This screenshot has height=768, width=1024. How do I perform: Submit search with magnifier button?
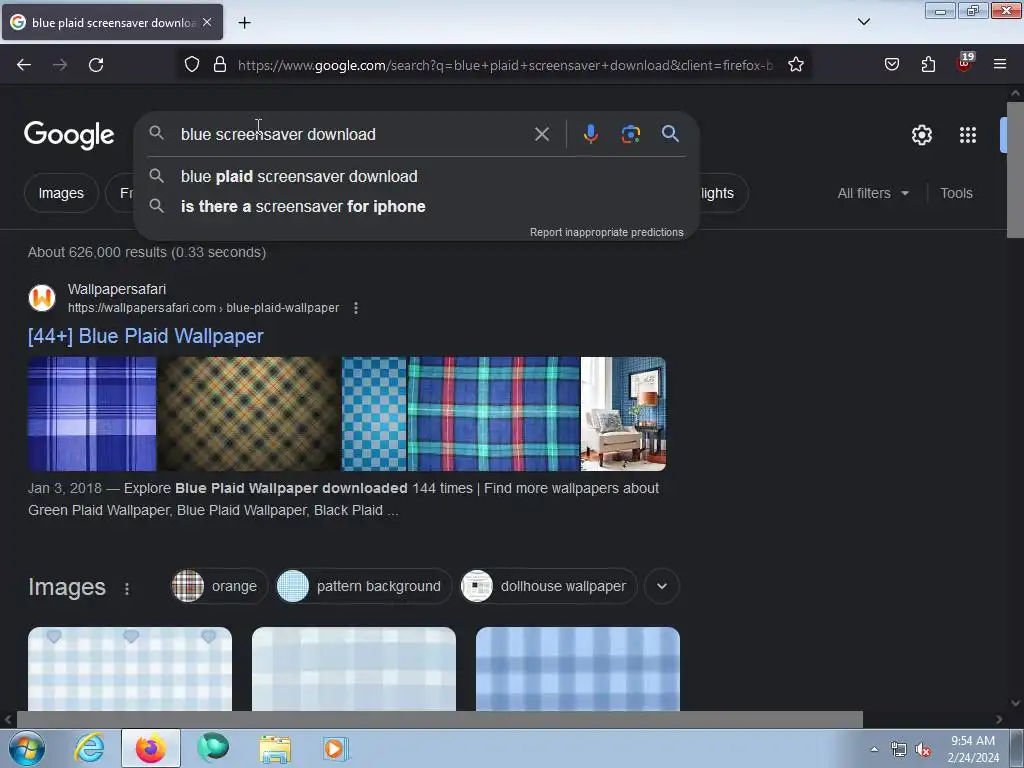(x=670, y=134)
